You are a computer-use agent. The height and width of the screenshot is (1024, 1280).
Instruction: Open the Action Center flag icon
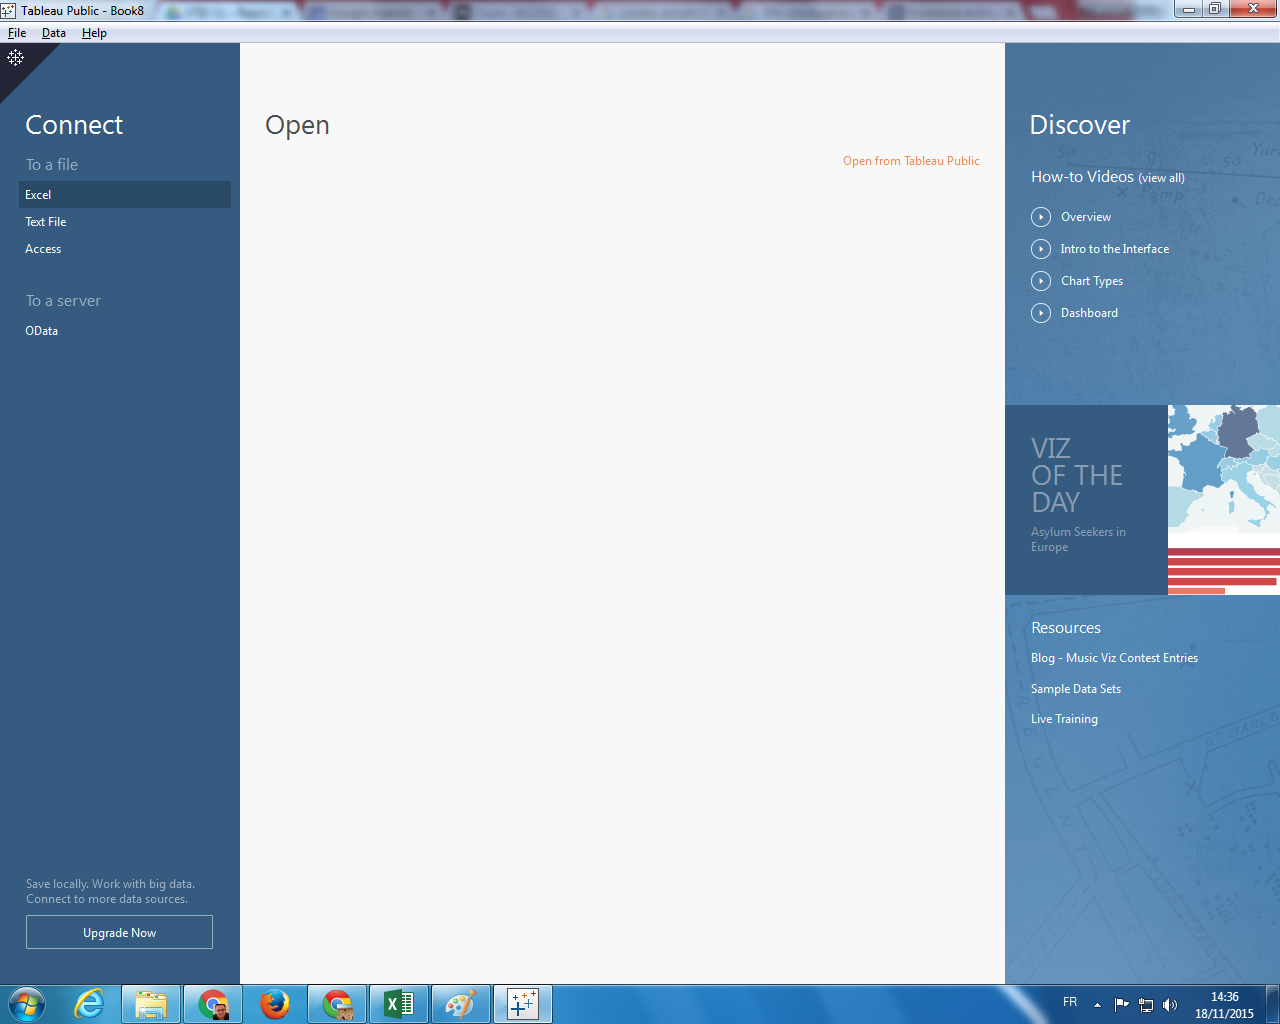(x=1121, y=1005)
